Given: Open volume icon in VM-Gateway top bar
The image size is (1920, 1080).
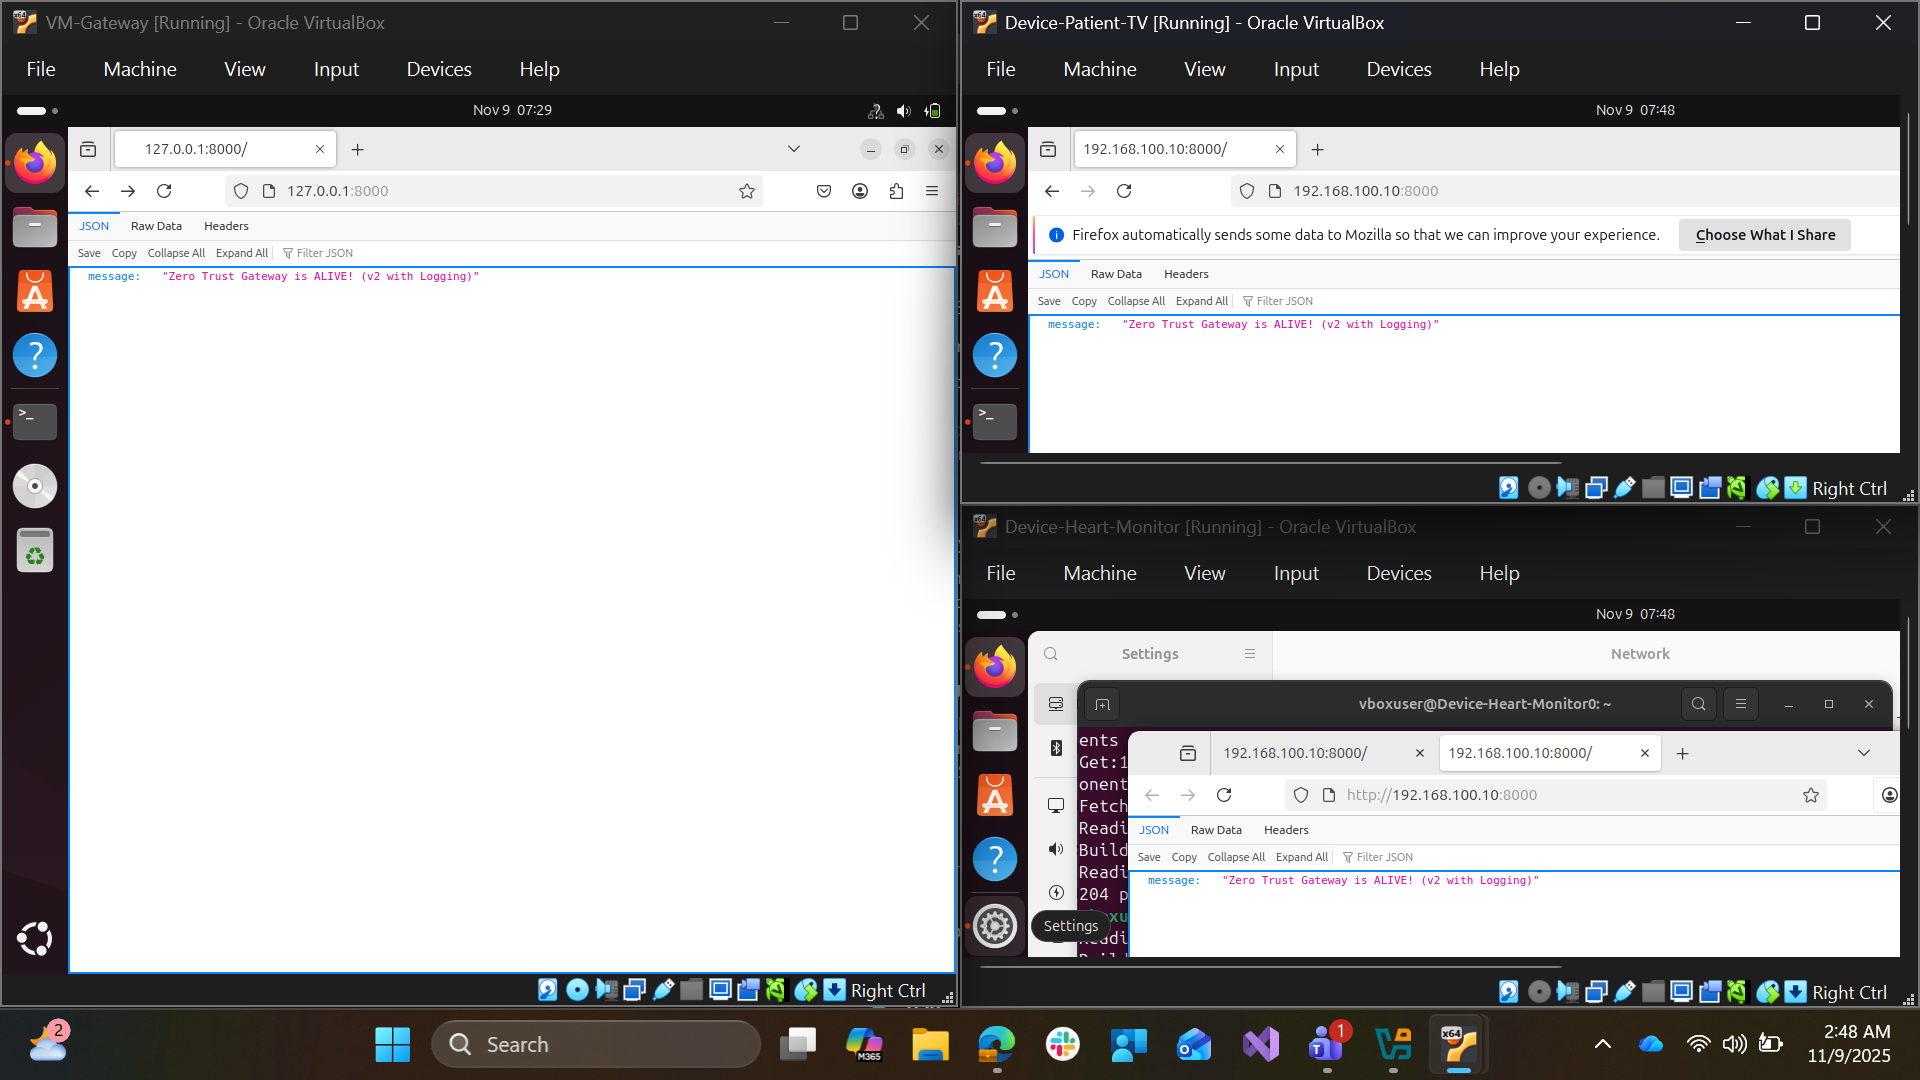Looking at the screenshot, I should tap(903, 110).
